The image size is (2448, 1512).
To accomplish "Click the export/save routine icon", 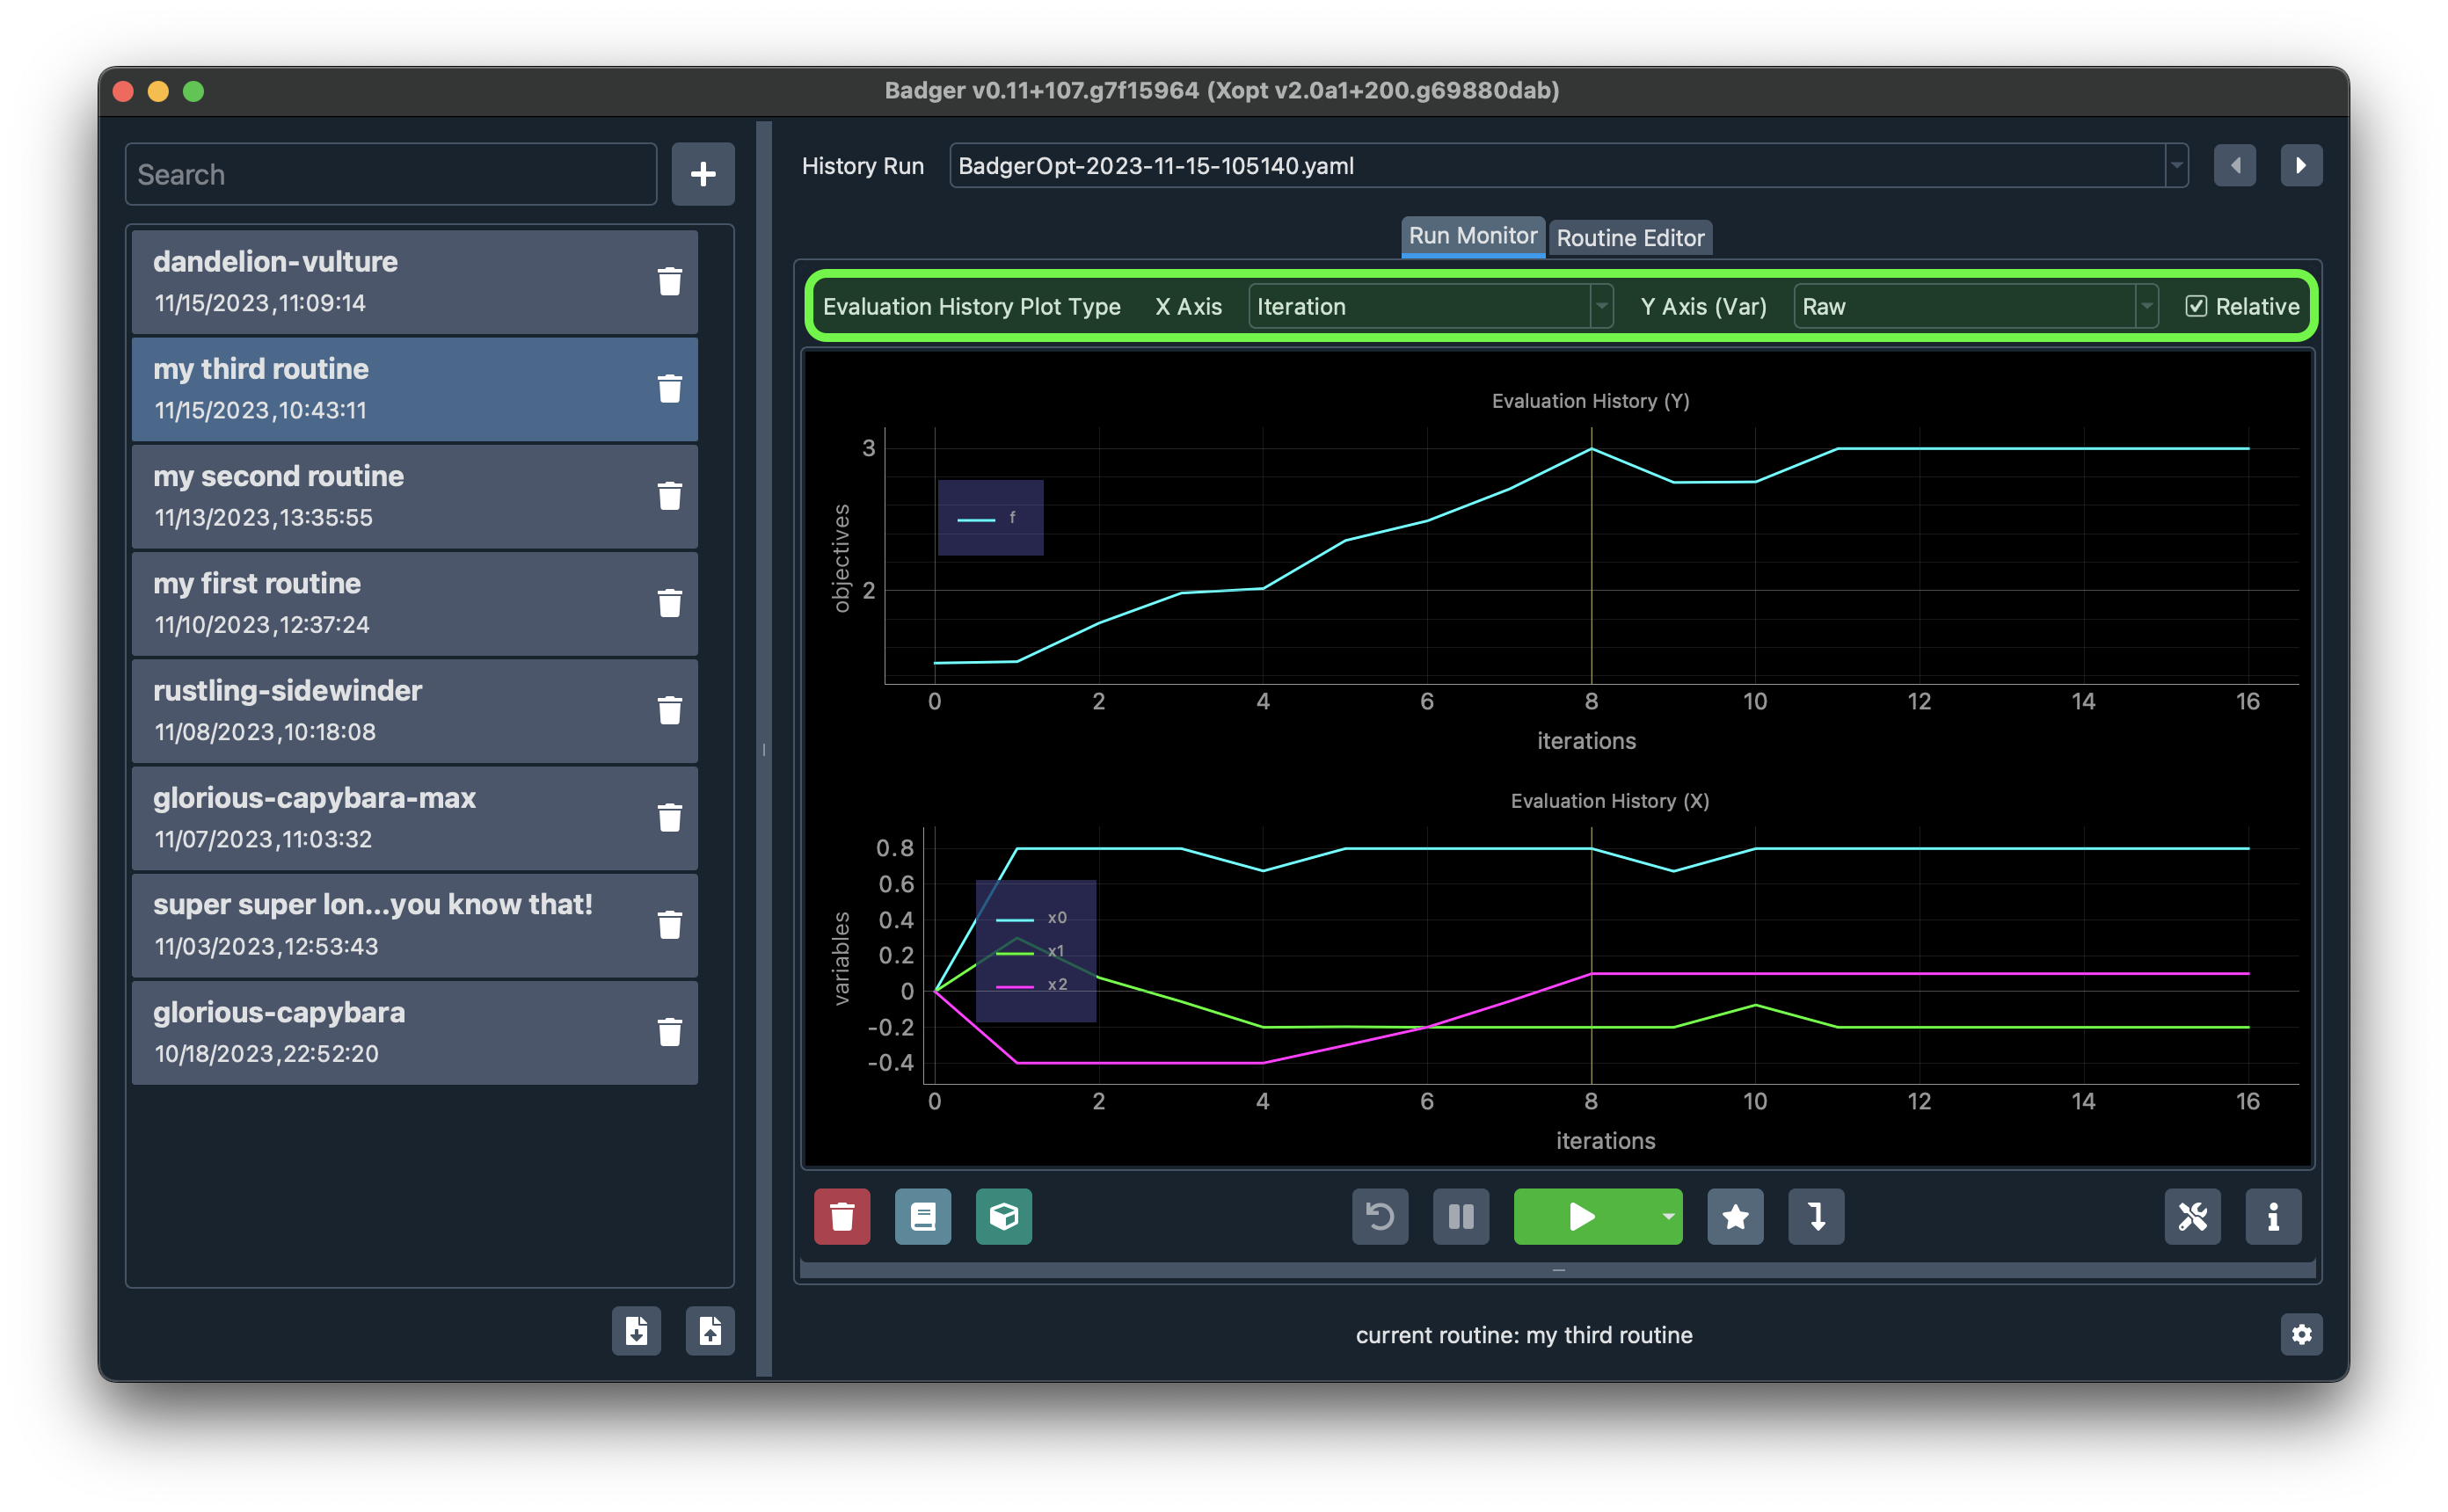I will (x=710, y=1332).
